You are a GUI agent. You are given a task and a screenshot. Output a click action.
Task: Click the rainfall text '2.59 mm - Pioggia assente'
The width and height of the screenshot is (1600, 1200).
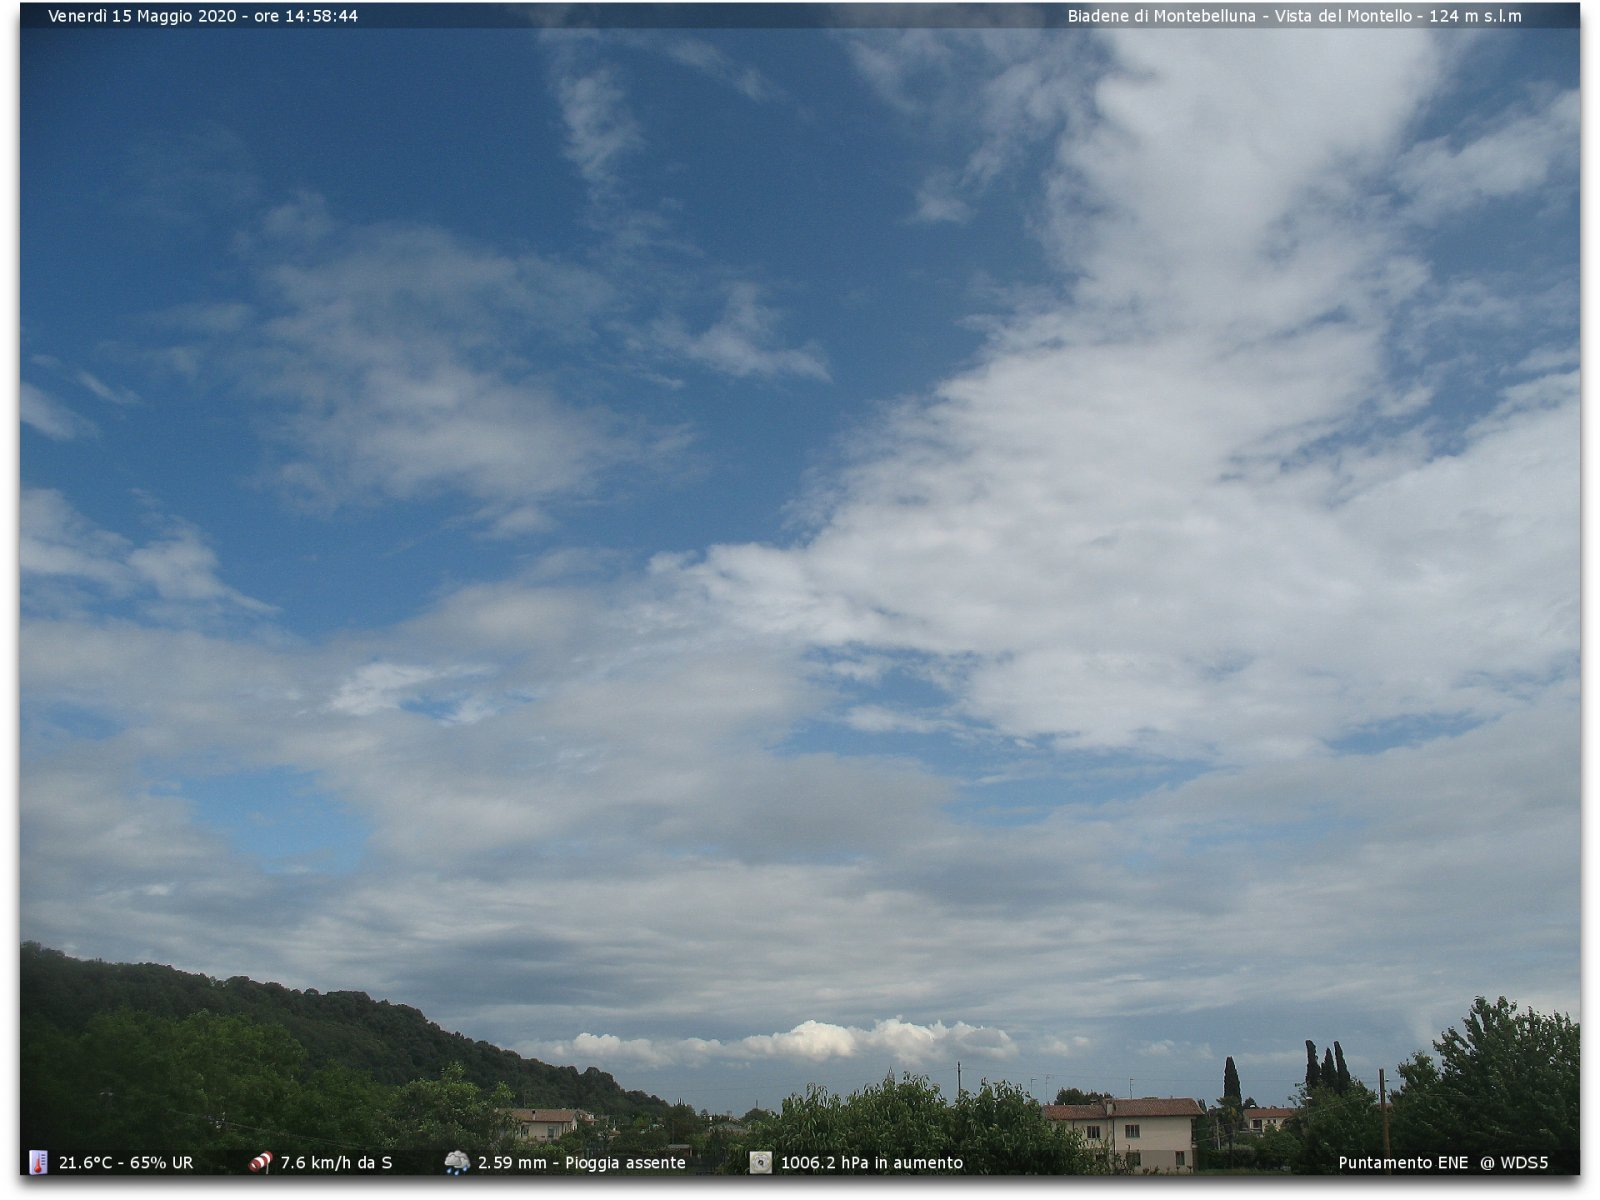click(582, 1163)
